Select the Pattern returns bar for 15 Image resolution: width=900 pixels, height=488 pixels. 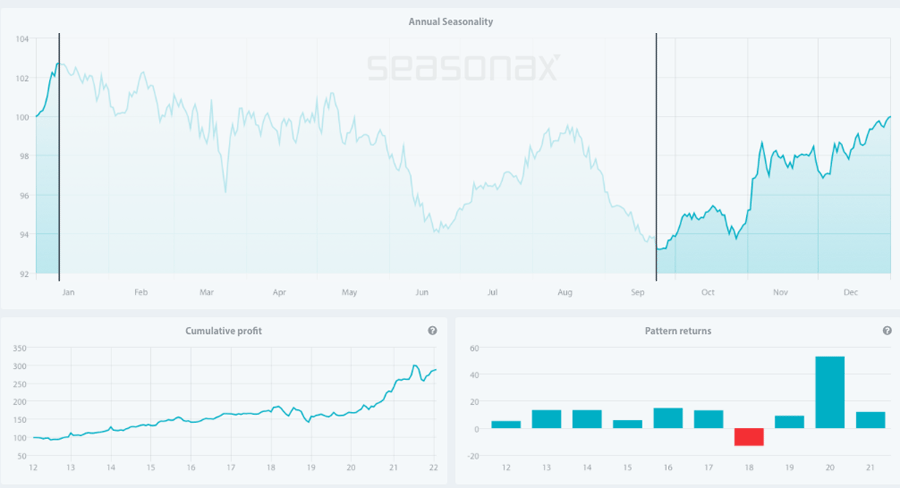click(x=627, y=425)
